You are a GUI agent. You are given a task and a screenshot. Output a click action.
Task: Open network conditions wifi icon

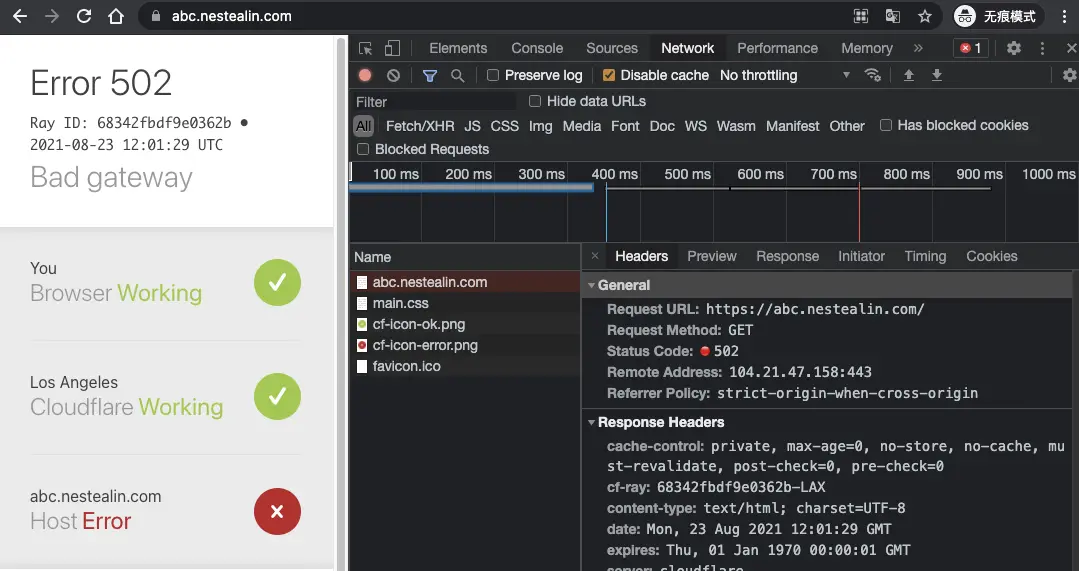point(873,75)
